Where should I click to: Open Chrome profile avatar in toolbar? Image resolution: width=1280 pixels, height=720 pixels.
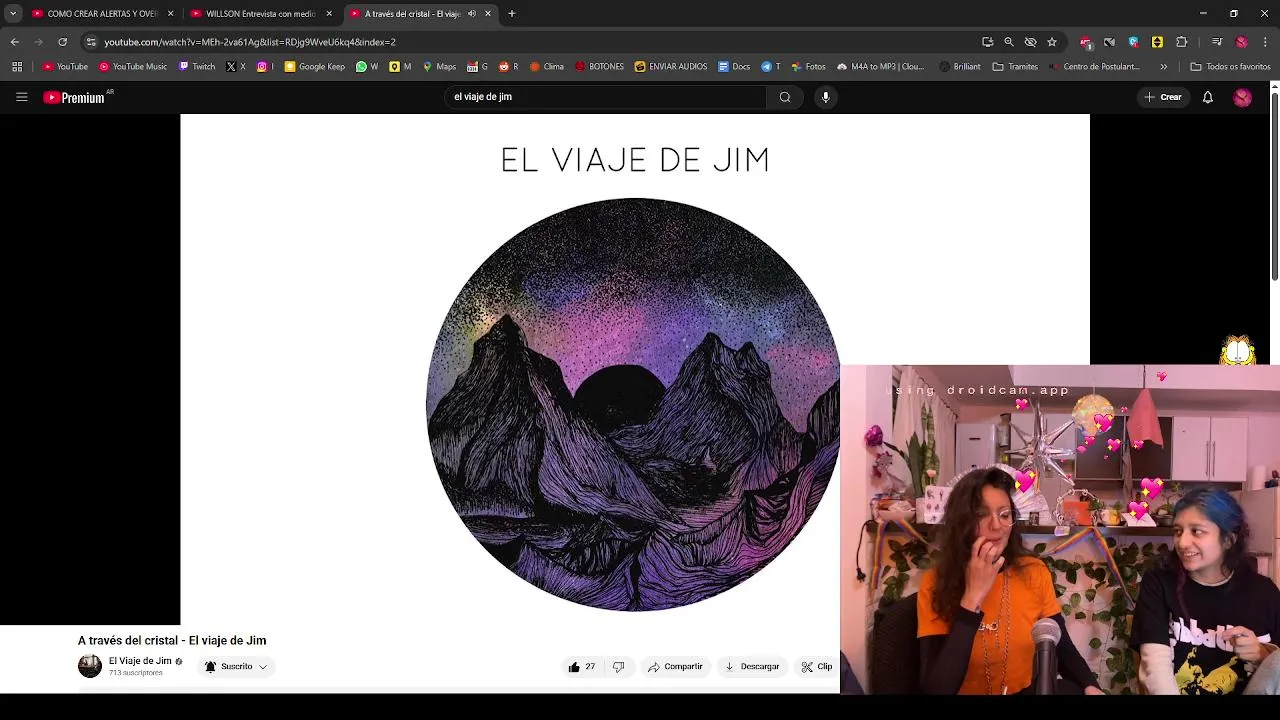tap(1241, 42)
